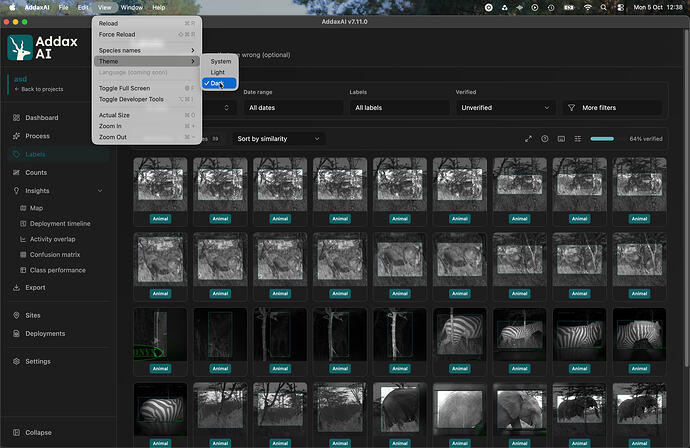690x448 pixels.
Task: Open the Unverified dropdown under Verified
Action: (505, 107)
